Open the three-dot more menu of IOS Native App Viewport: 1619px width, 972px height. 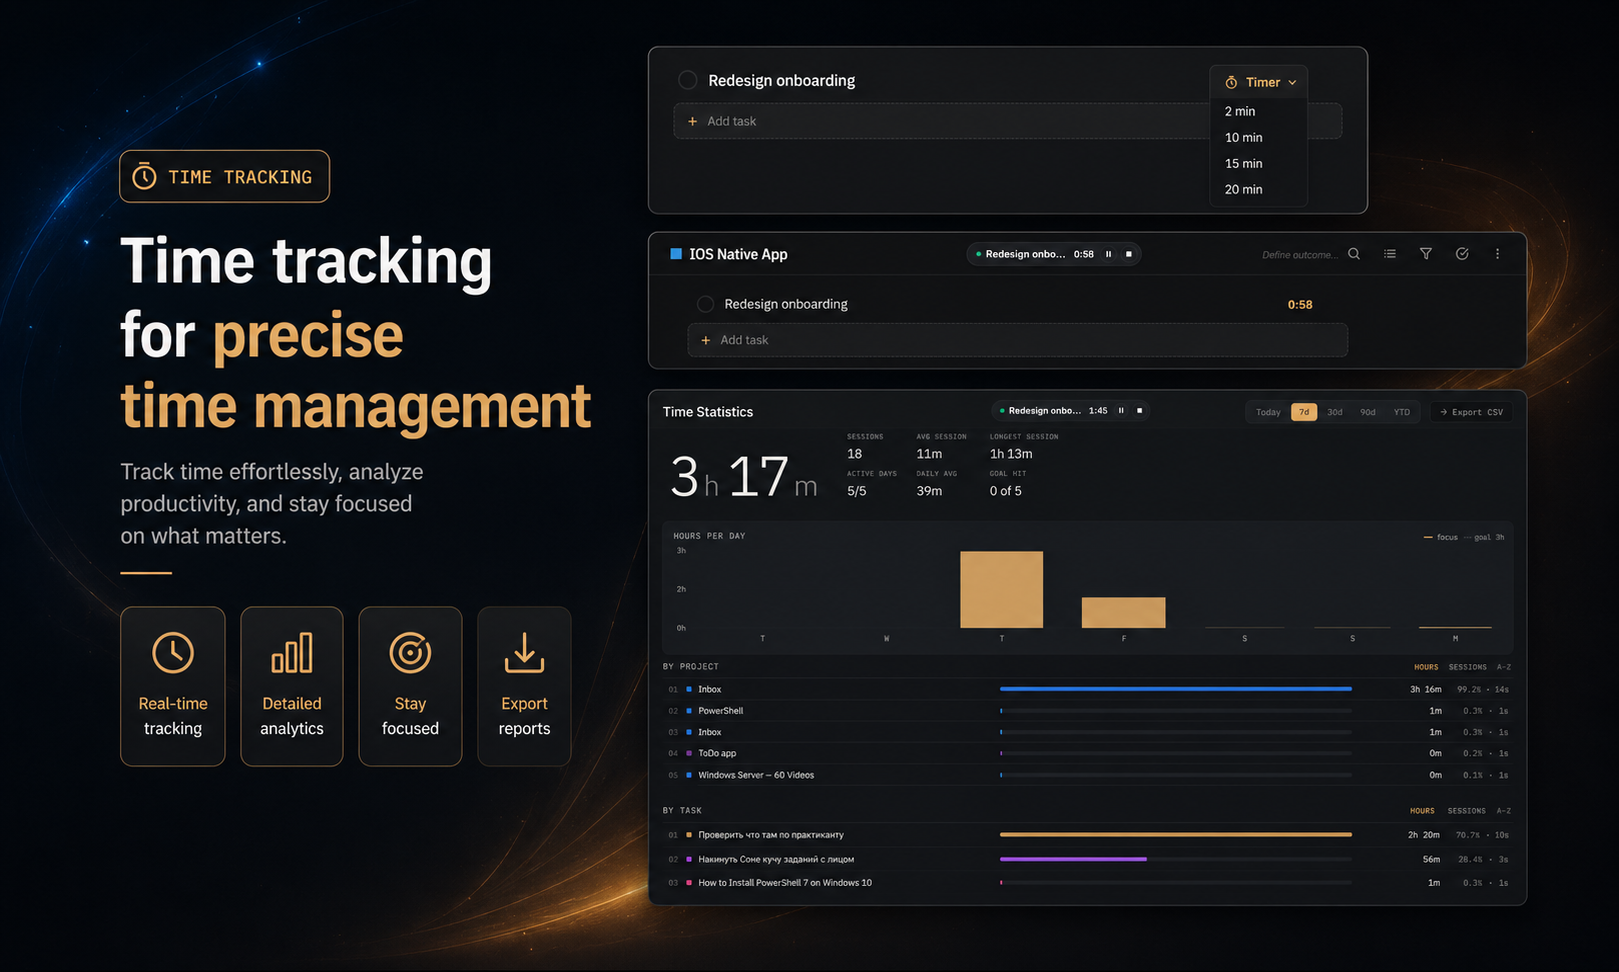(1497, 254)
